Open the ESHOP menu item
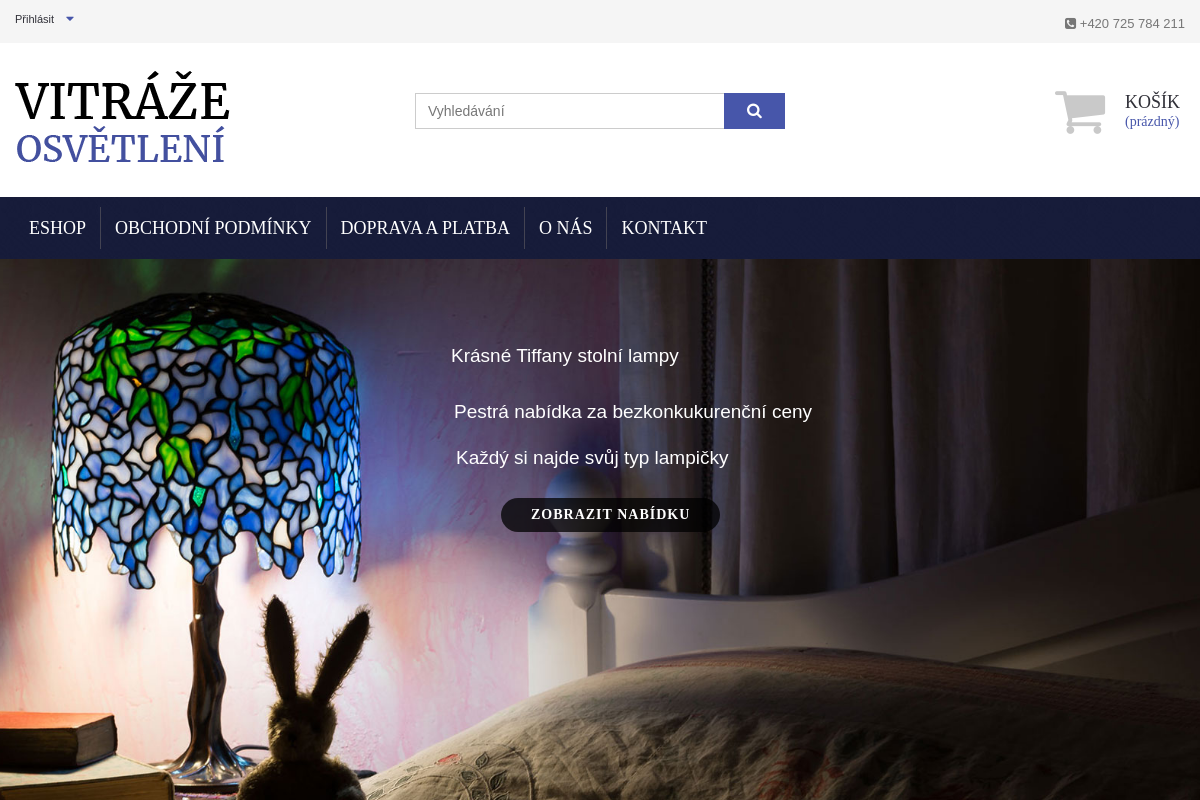This screenshot has width=1200, height=800. tap(57, 228)
